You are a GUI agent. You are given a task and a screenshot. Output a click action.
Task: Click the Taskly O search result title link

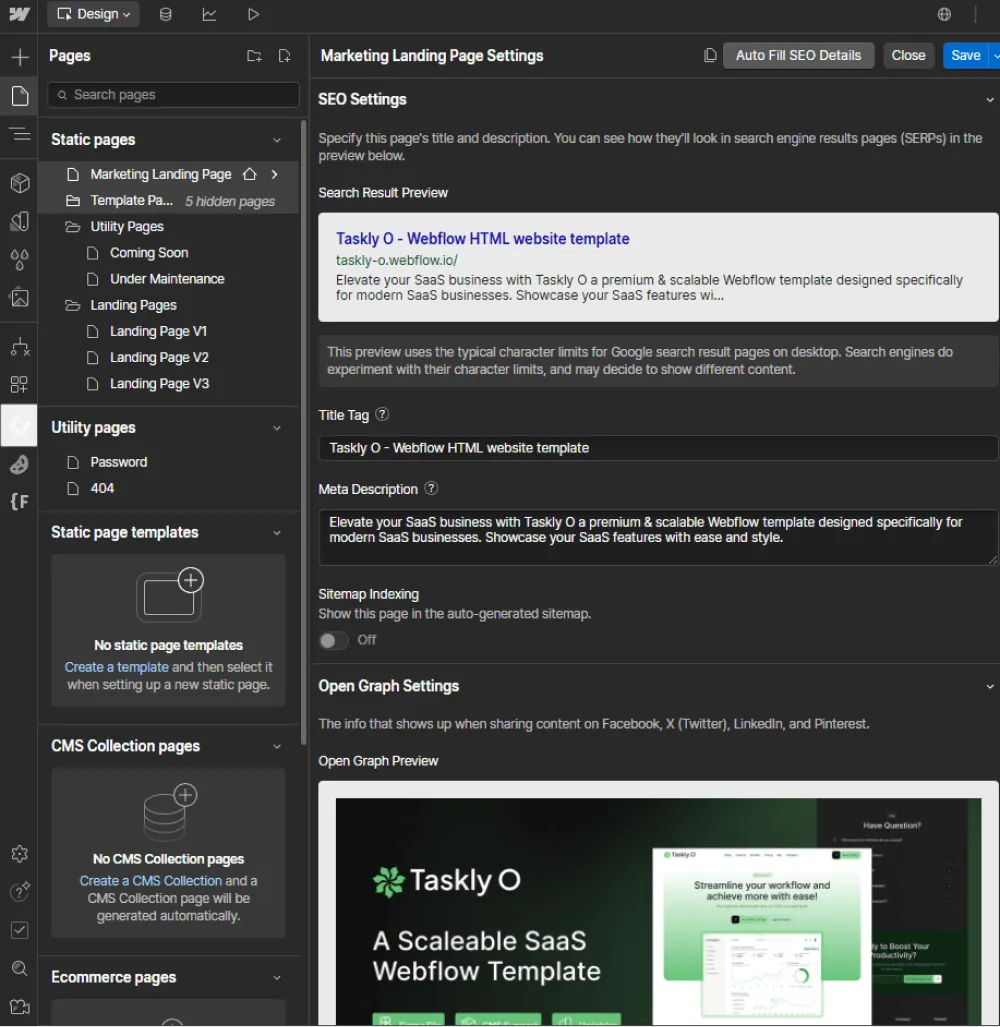tap(483, 238)
